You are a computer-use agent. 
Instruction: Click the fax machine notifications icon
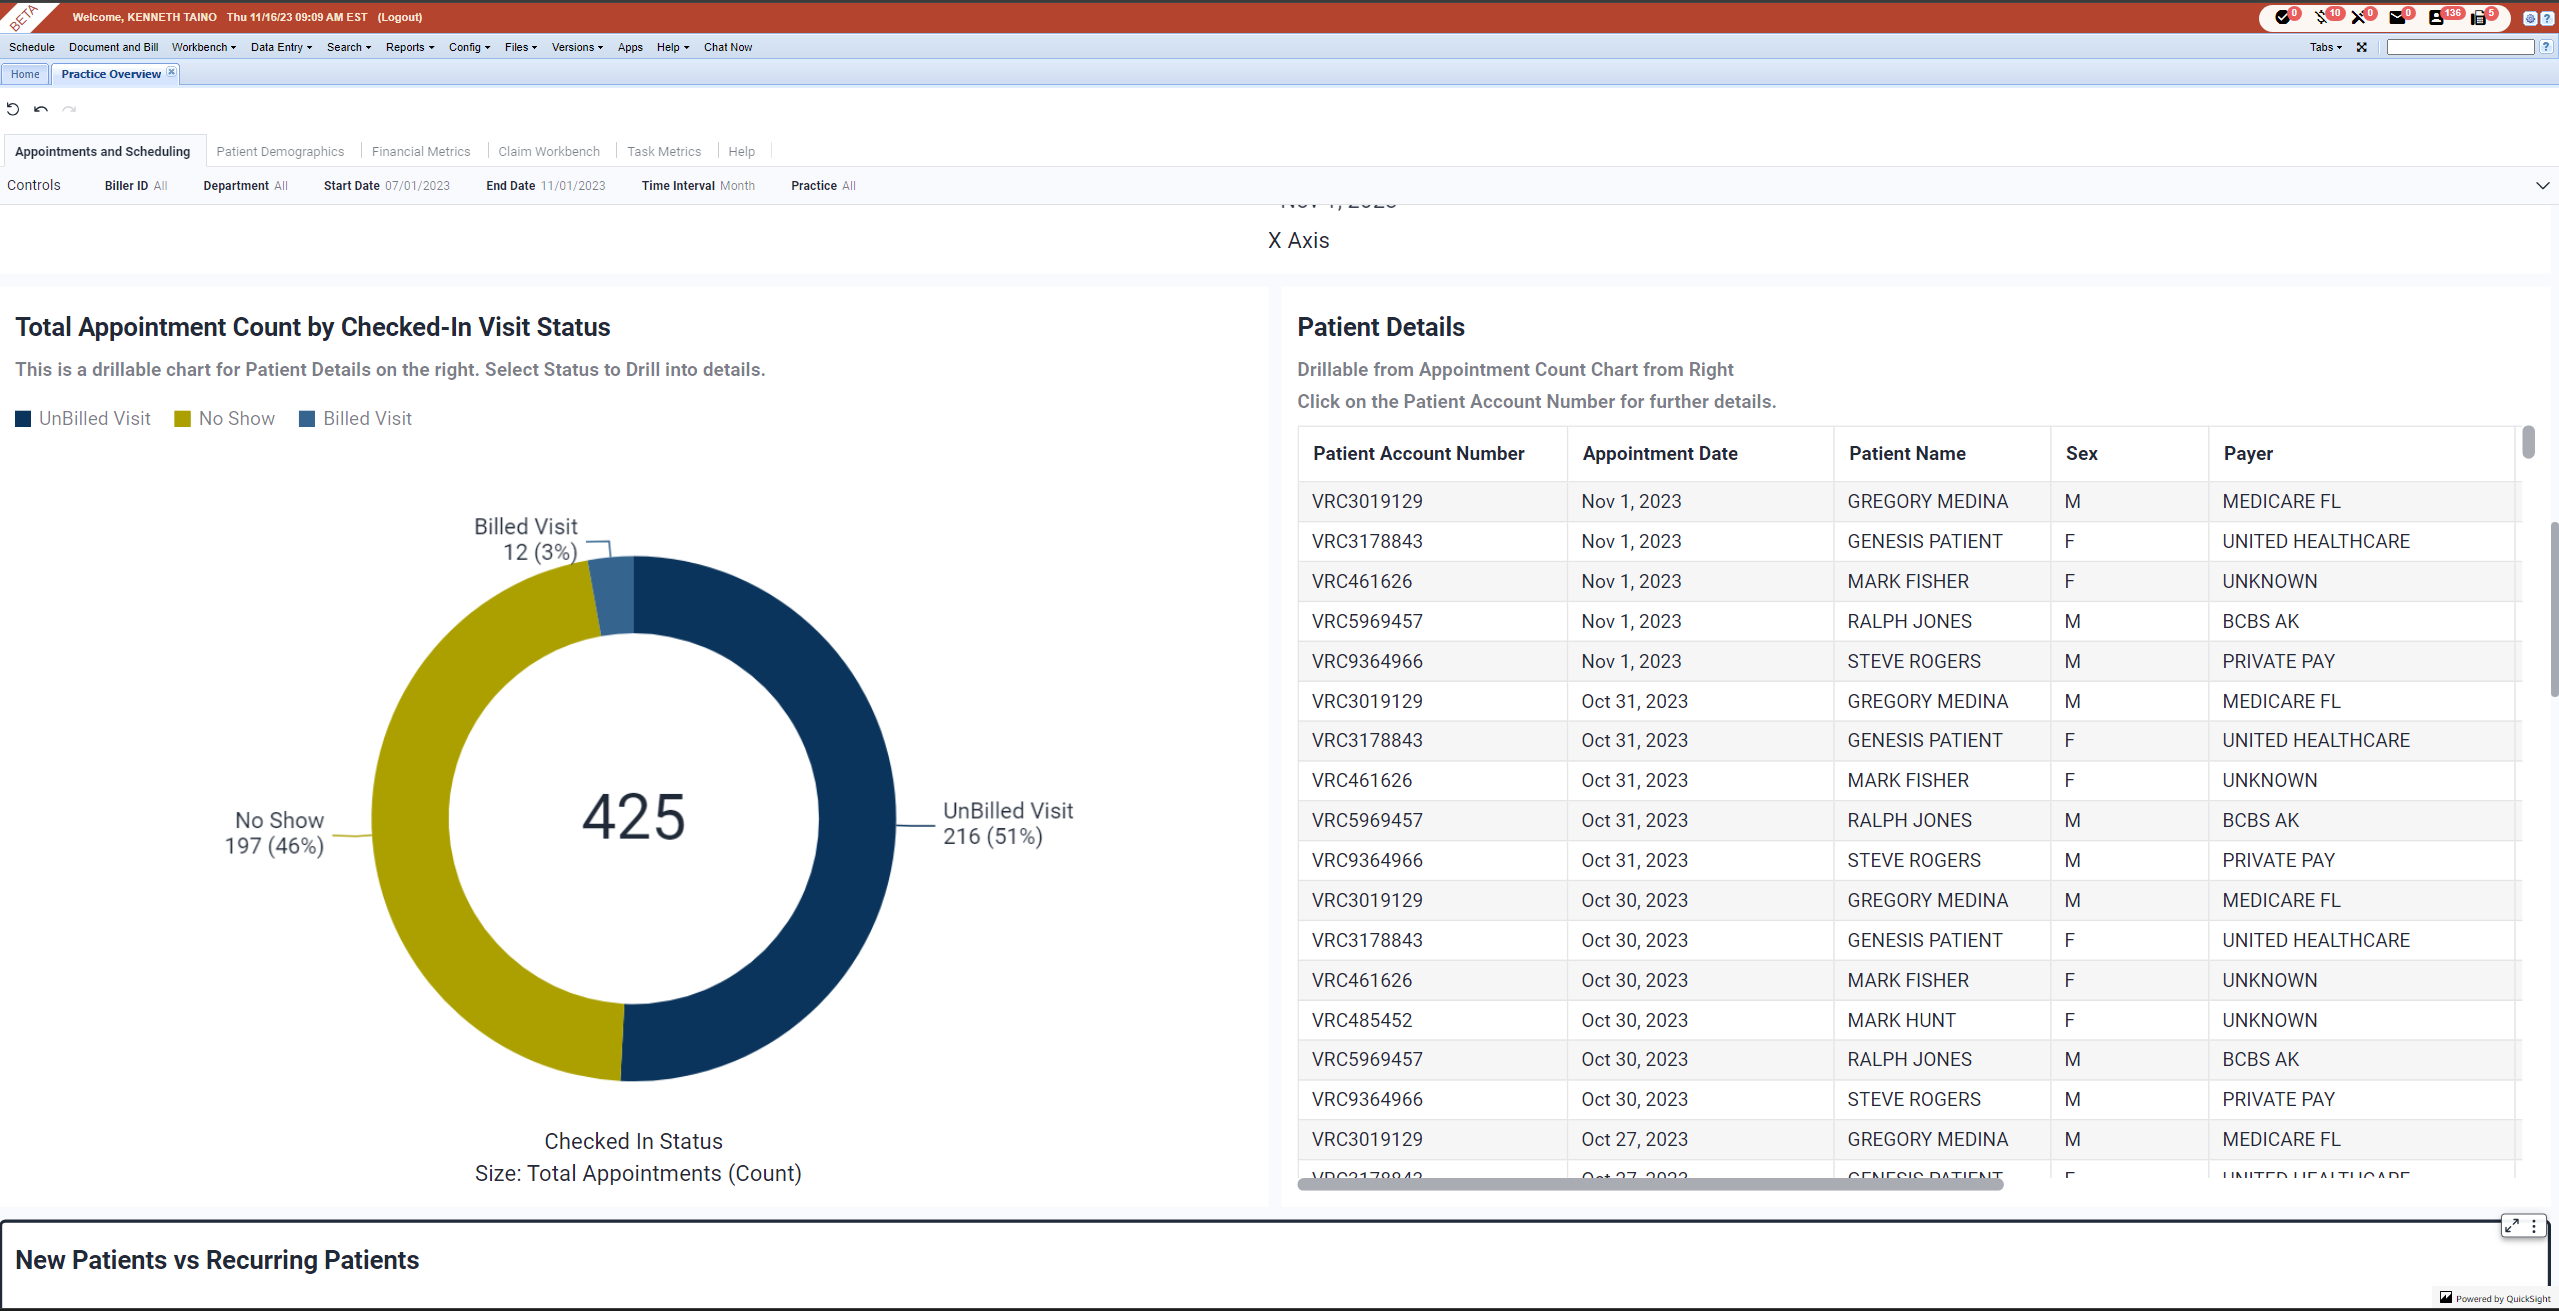click(2478, 17)
